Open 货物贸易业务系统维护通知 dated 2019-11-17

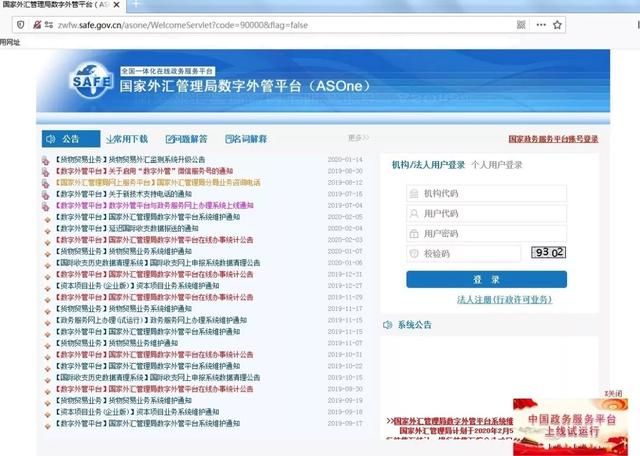point(124,309)
